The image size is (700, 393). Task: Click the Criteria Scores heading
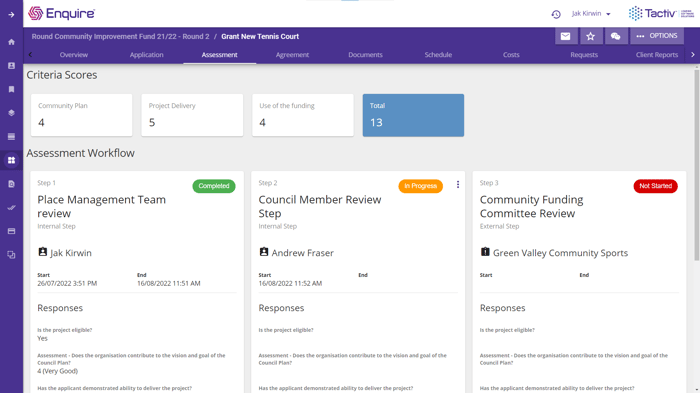(x=62, y=75)
